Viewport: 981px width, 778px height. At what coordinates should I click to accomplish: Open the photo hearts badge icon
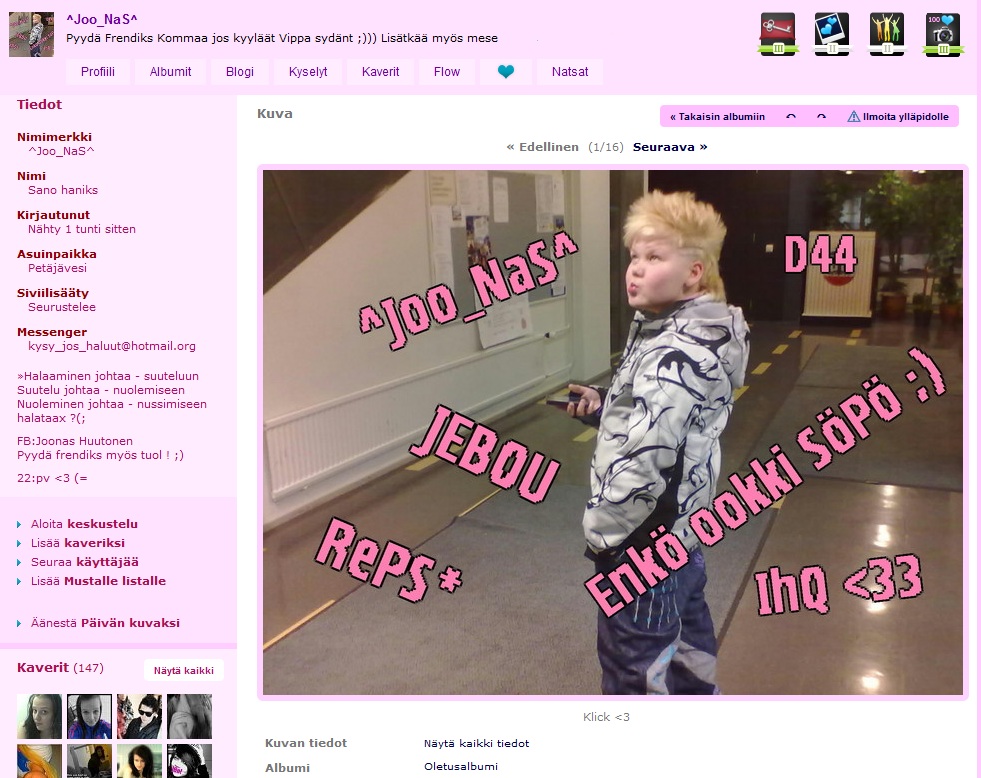coord(832,34)
